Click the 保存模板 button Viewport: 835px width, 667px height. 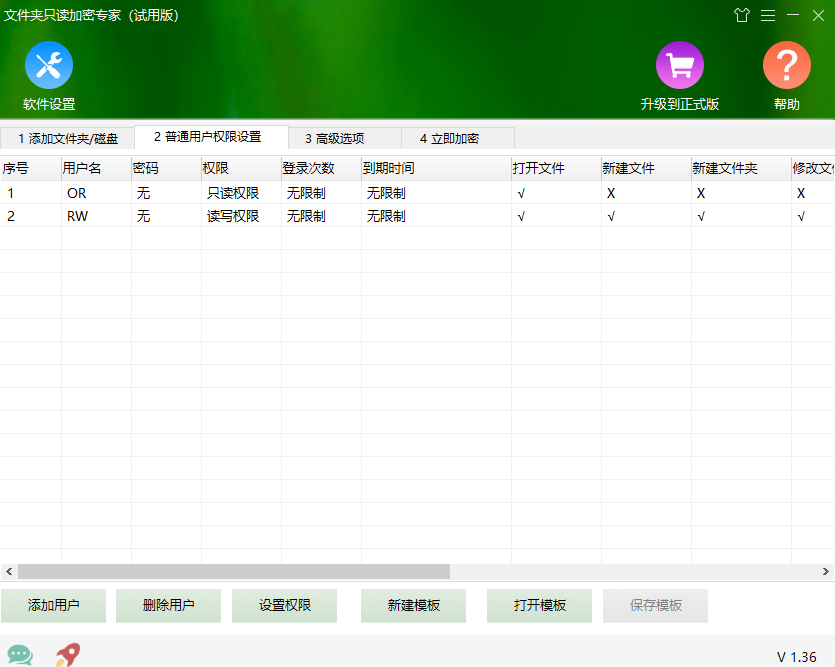pyautogui.click(x=656, y=605)
